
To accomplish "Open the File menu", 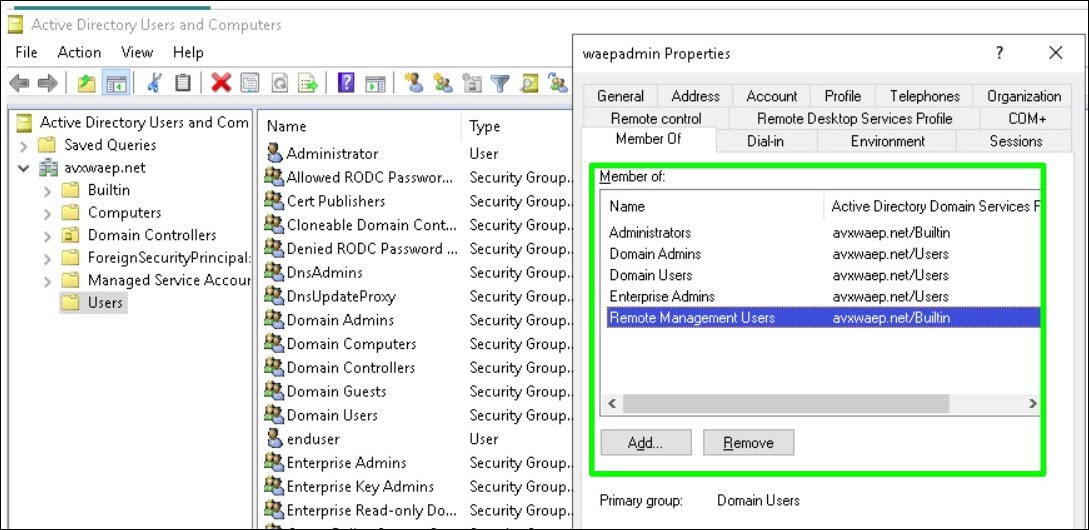I will pyautogui.click(x=26, y=52).
